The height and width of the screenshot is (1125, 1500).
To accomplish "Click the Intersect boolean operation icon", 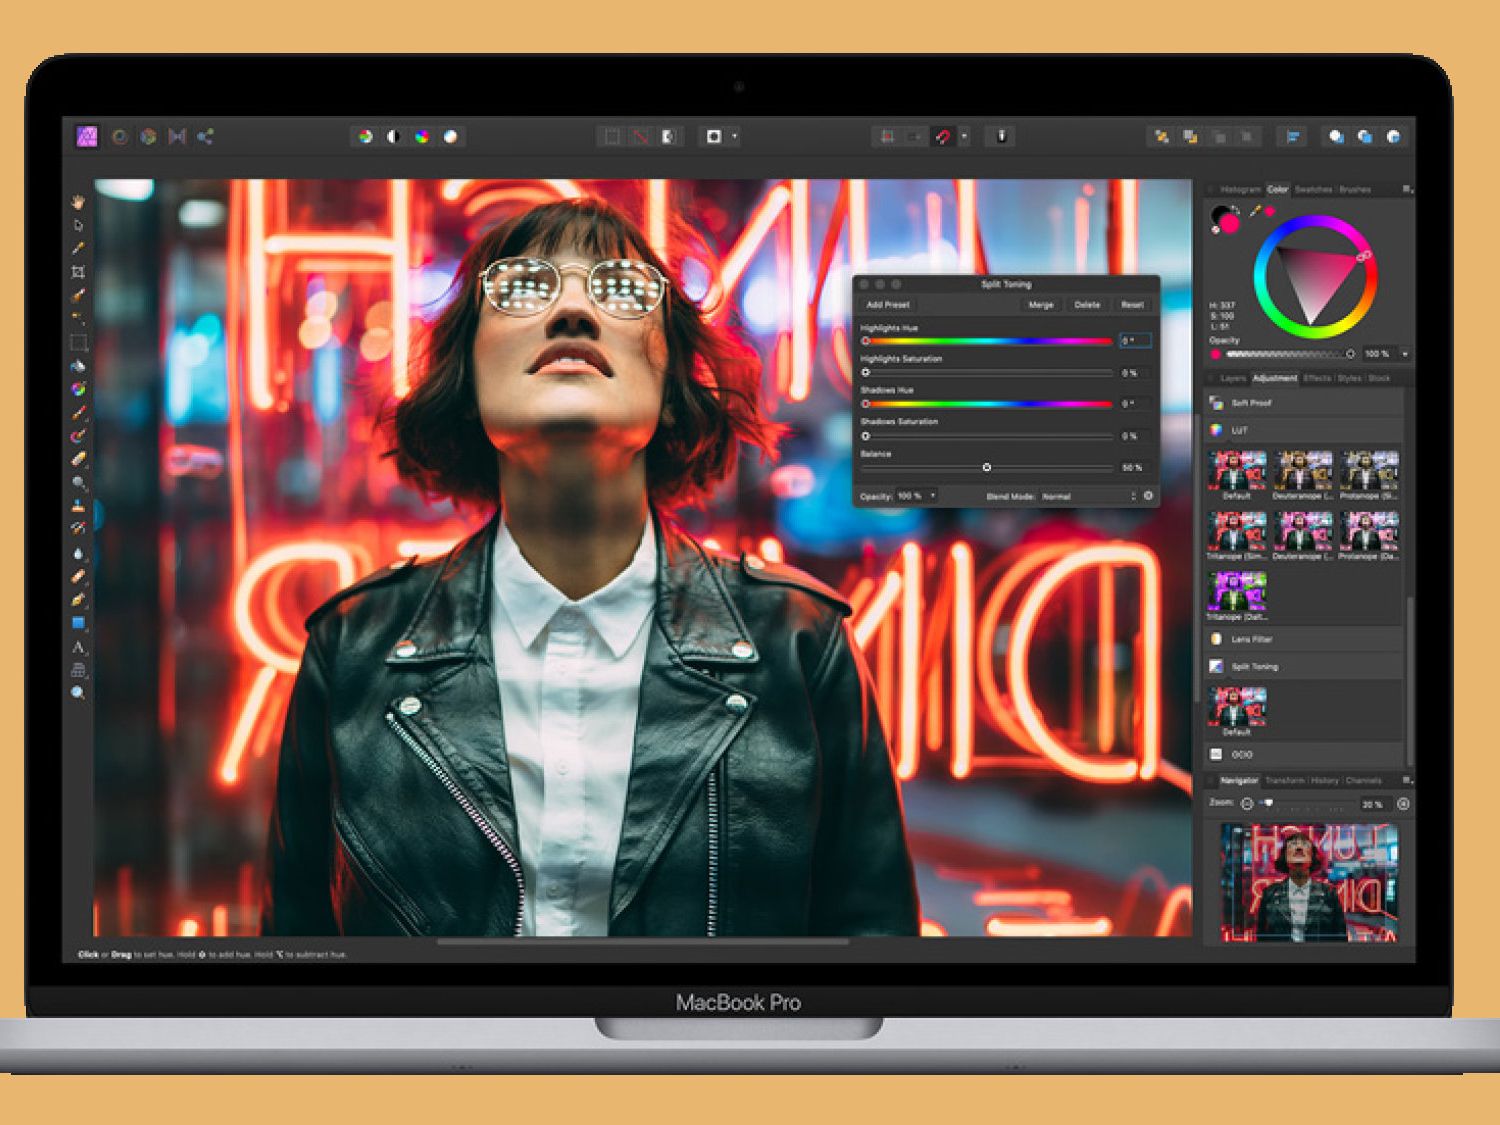I will point(1394,136).
